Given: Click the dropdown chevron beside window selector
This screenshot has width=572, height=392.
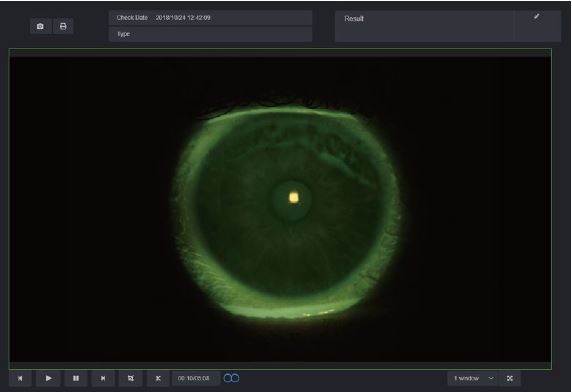Looking at the screenshot, I should coord(491,379).
